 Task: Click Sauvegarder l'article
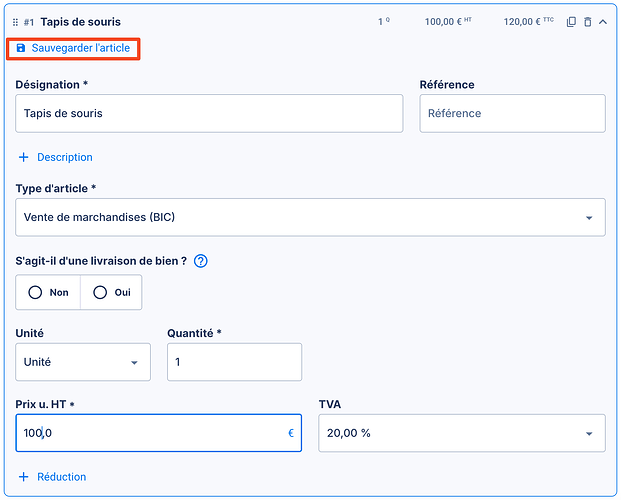[x=80, y=48]
